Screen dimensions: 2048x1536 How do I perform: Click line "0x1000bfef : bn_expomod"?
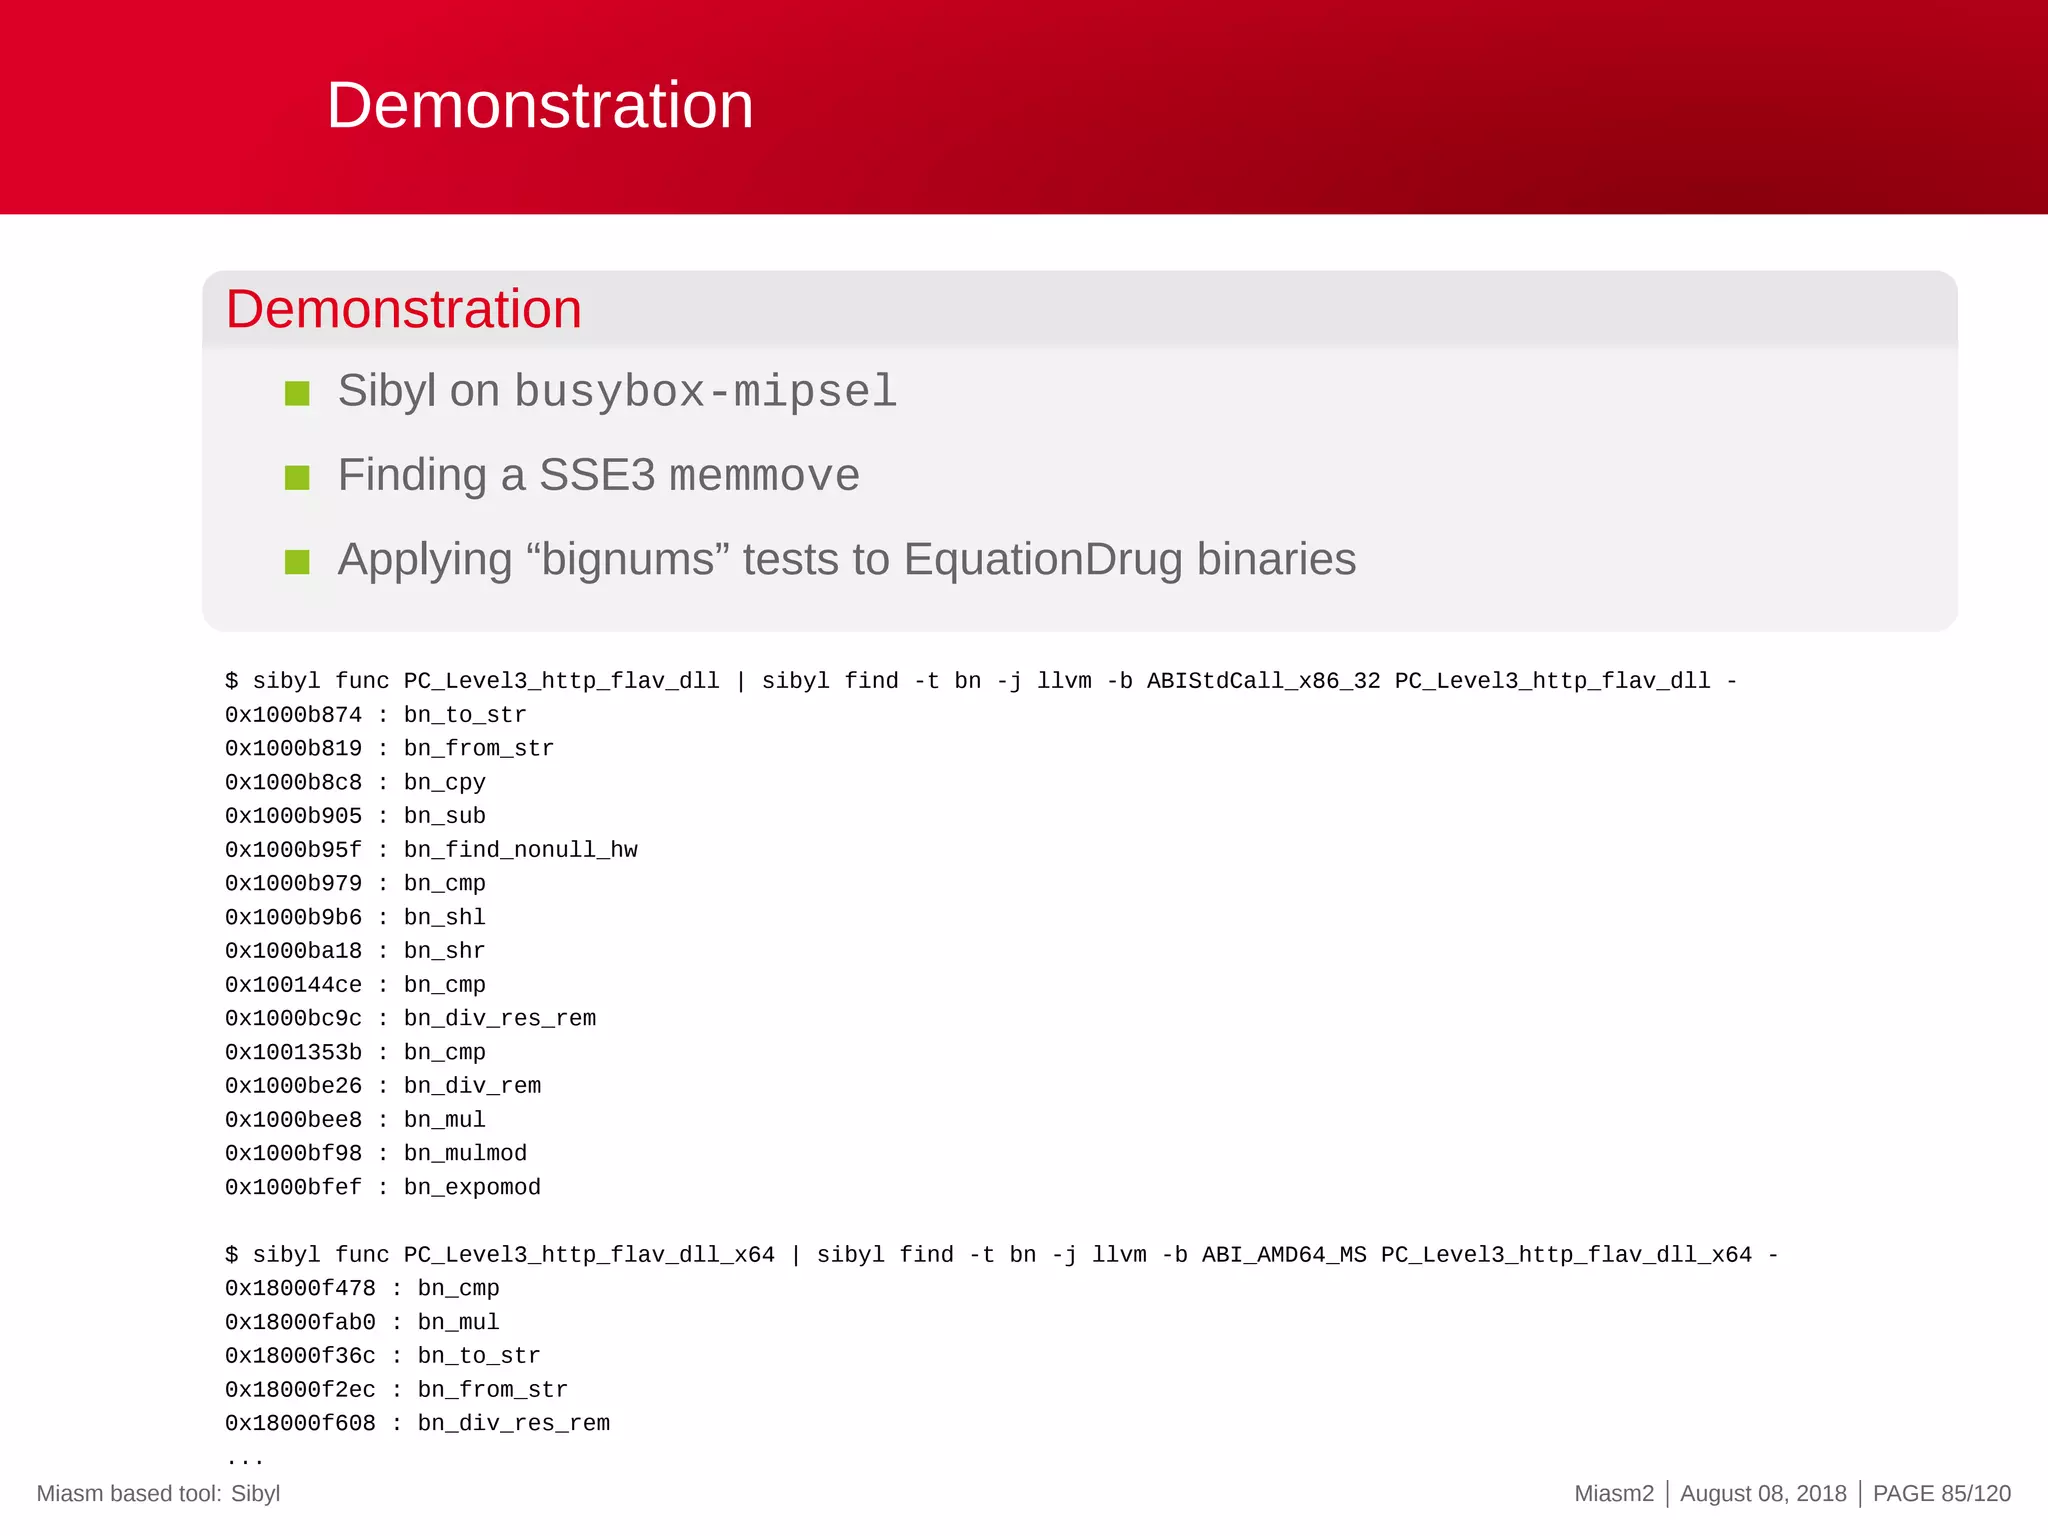(x=383, y=1187)
